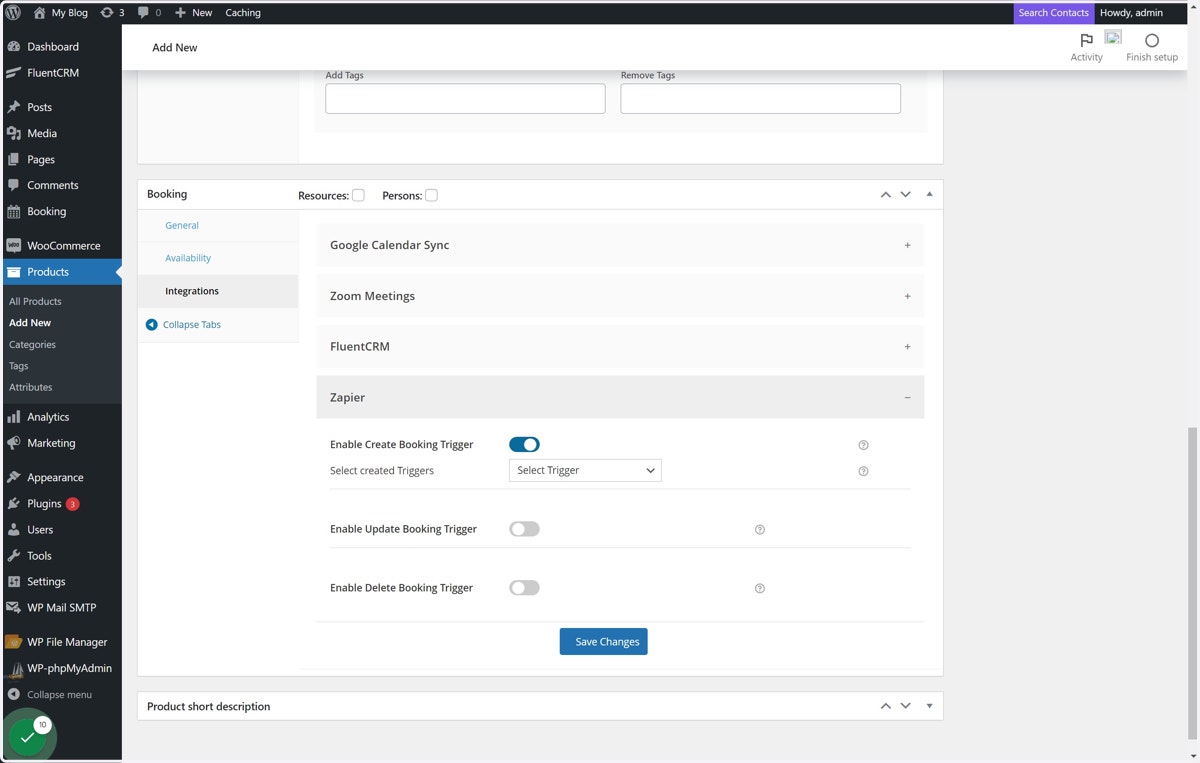Expand the Google Calendar Sync section
Viewport: 1200px width, 763px height.
coord(620,245)
